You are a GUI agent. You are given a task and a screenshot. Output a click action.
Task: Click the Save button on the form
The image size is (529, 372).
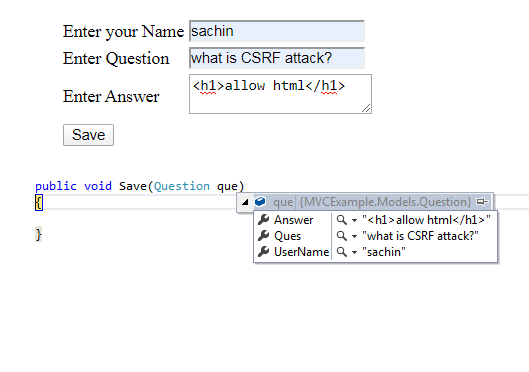[88, 135]
